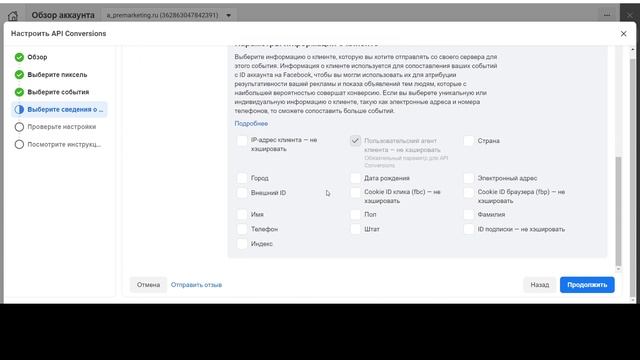Click the empty circle icon next to Проверьте настройки

pos(19,127)
